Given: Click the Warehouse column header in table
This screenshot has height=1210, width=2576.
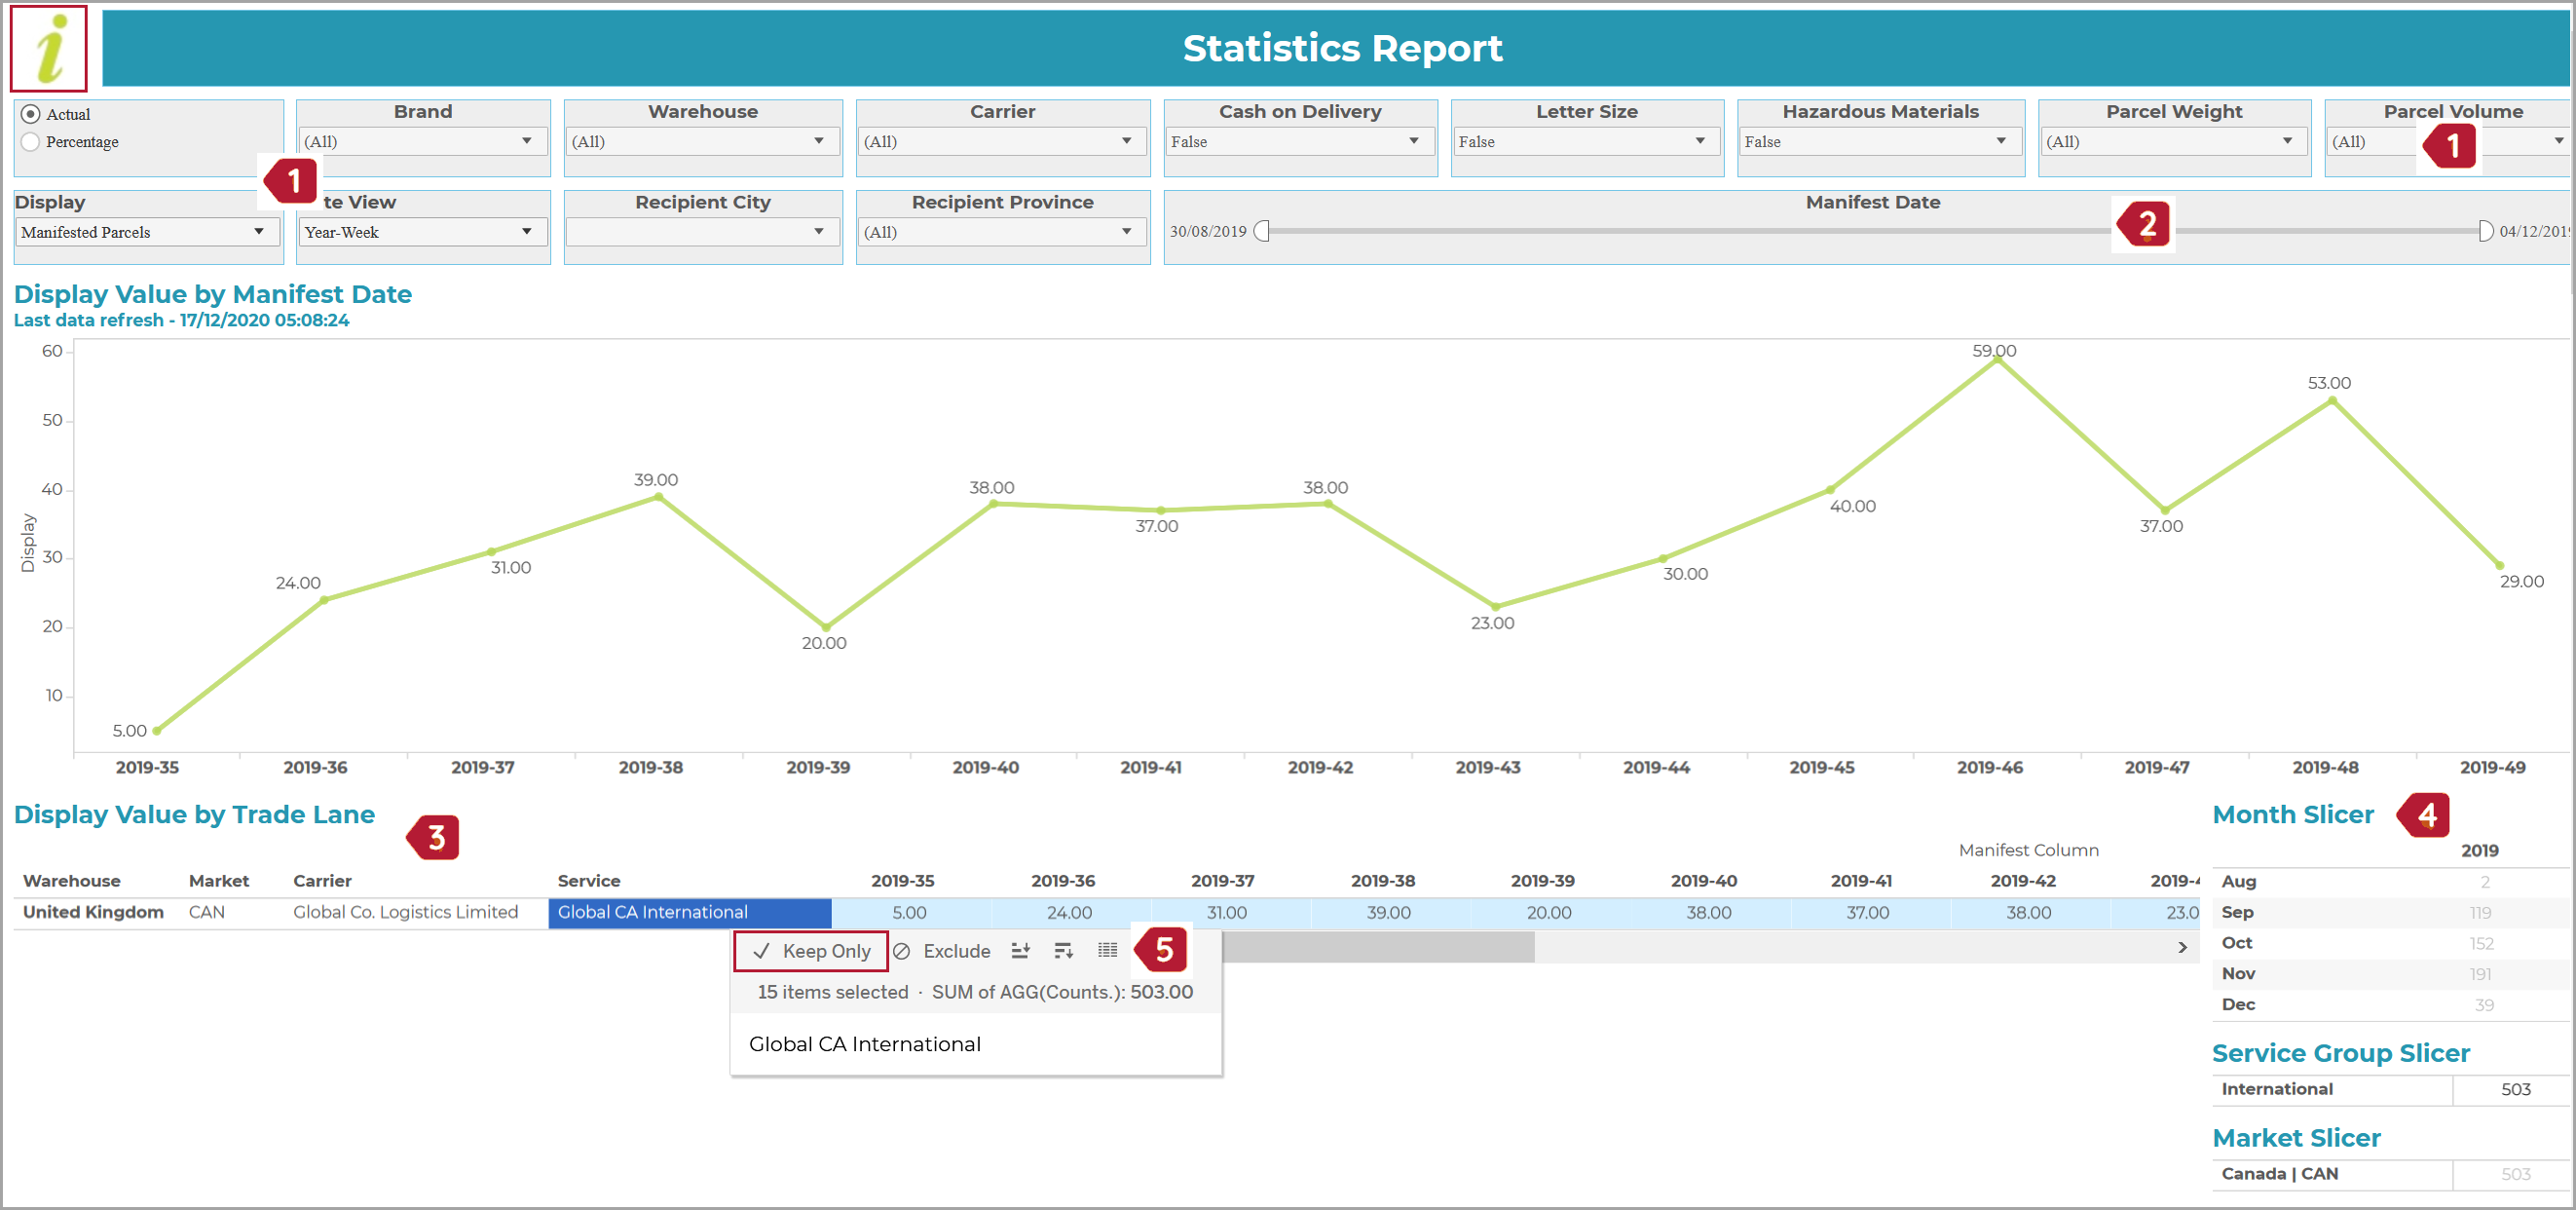Looking at the screenshot, I should click(72, 881).
